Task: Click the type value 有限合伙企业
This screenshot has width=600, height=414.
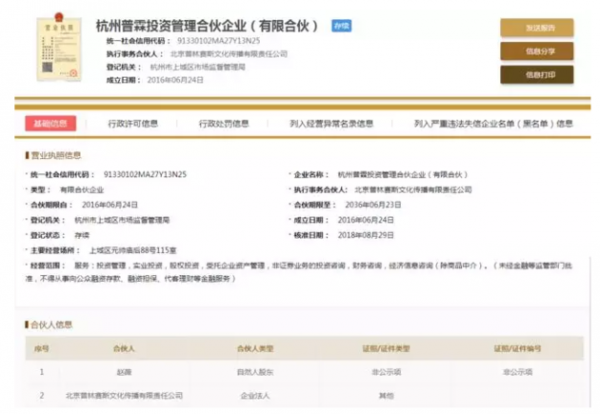Action: pyautogui.click(x=82, y=190)
